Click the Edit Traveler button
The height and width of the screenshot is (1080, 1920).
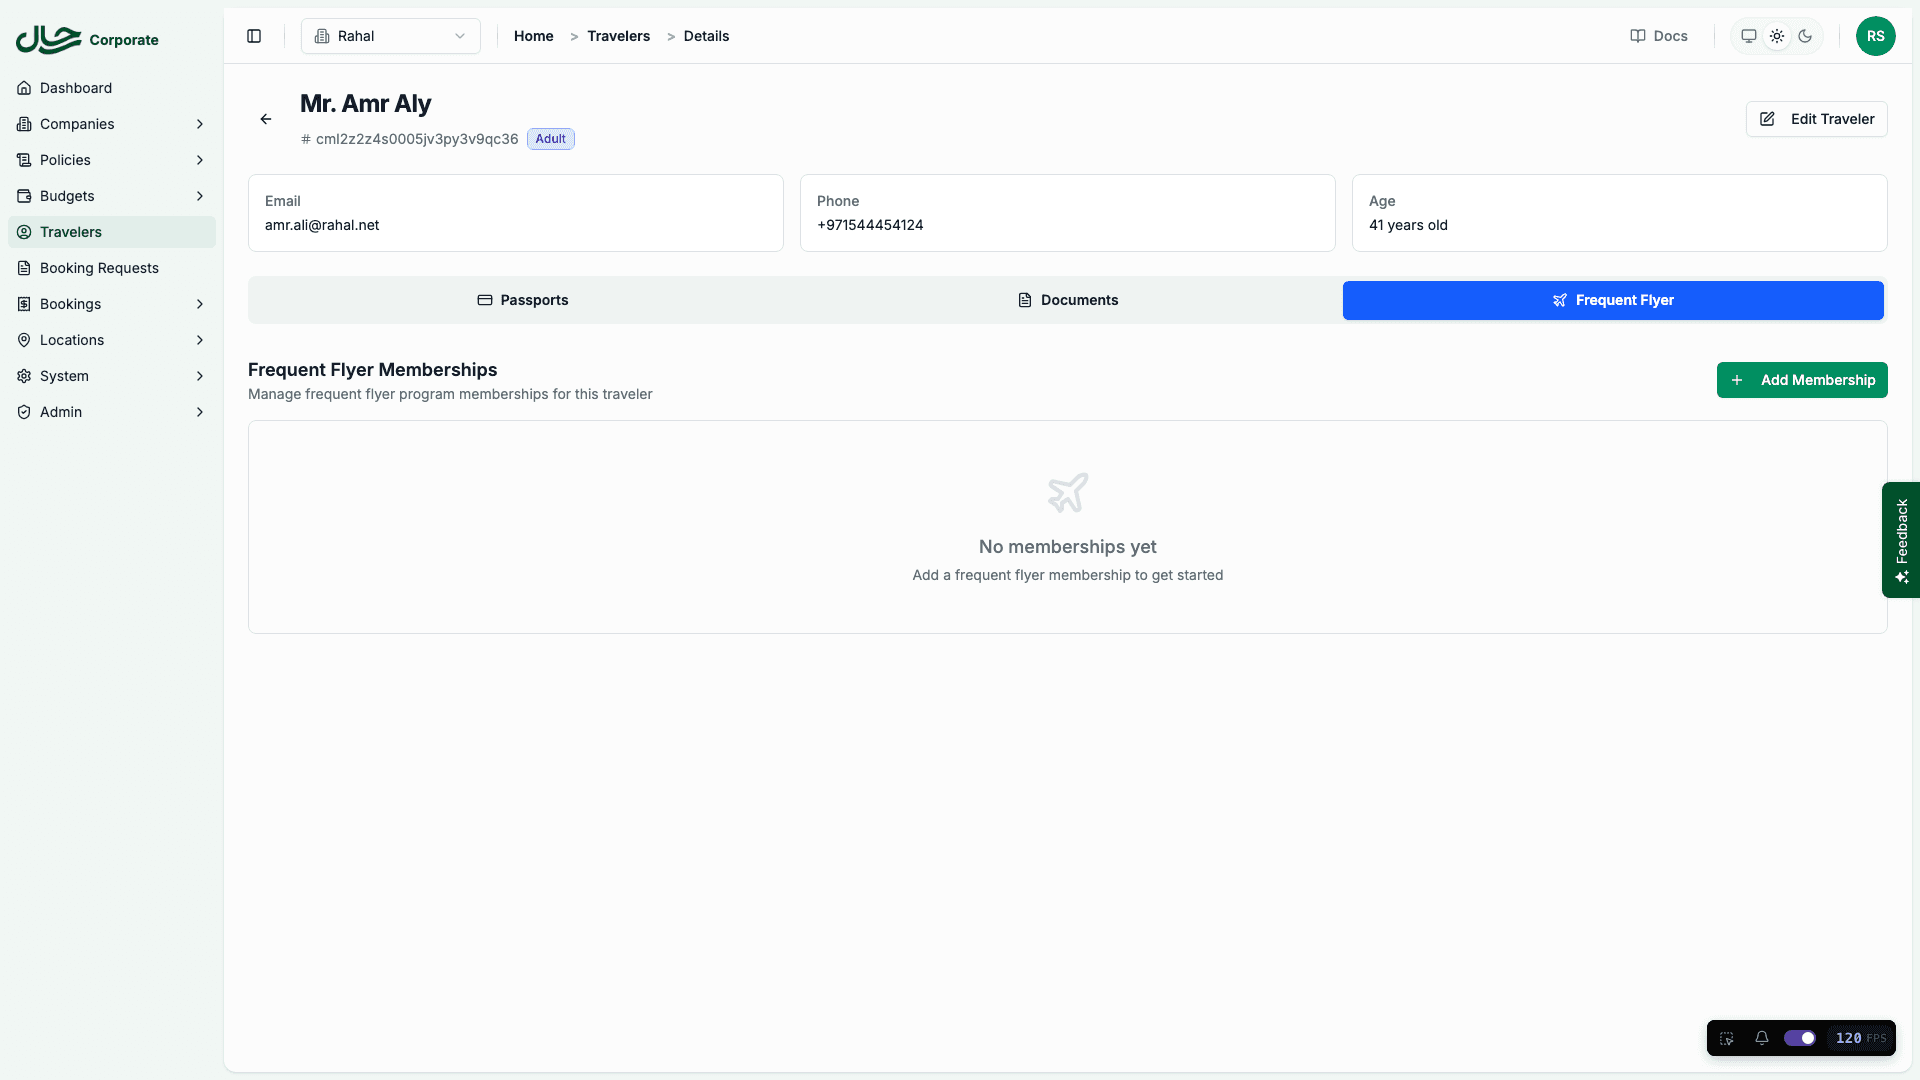(1816, 119)
